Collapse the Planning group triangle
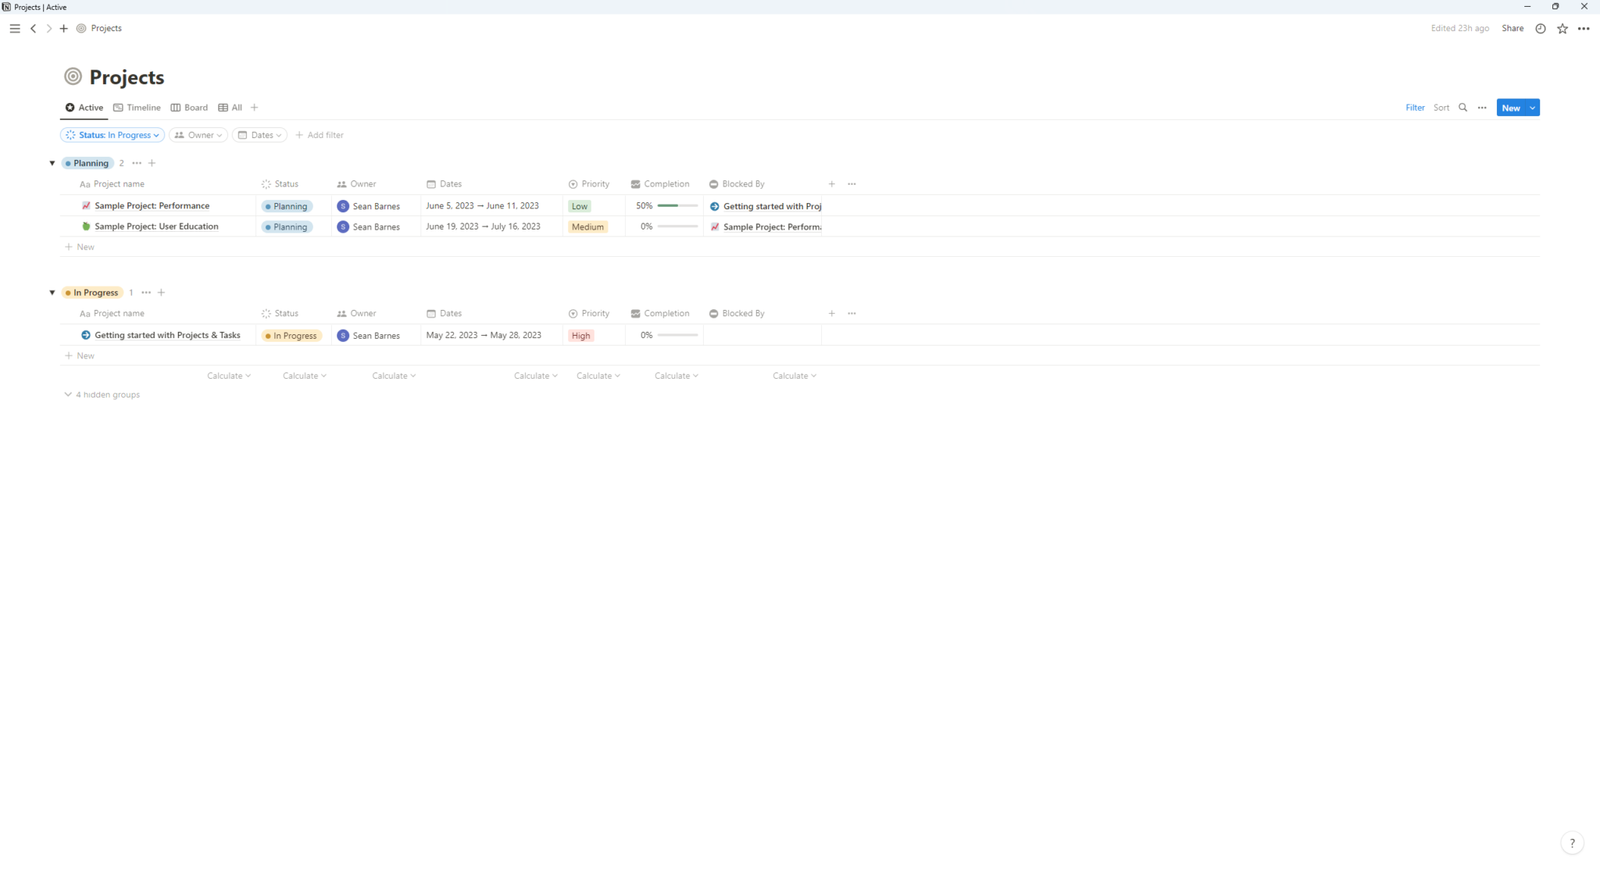Image resolution: width=1600 pixels, height=870 pixels. 52,163
